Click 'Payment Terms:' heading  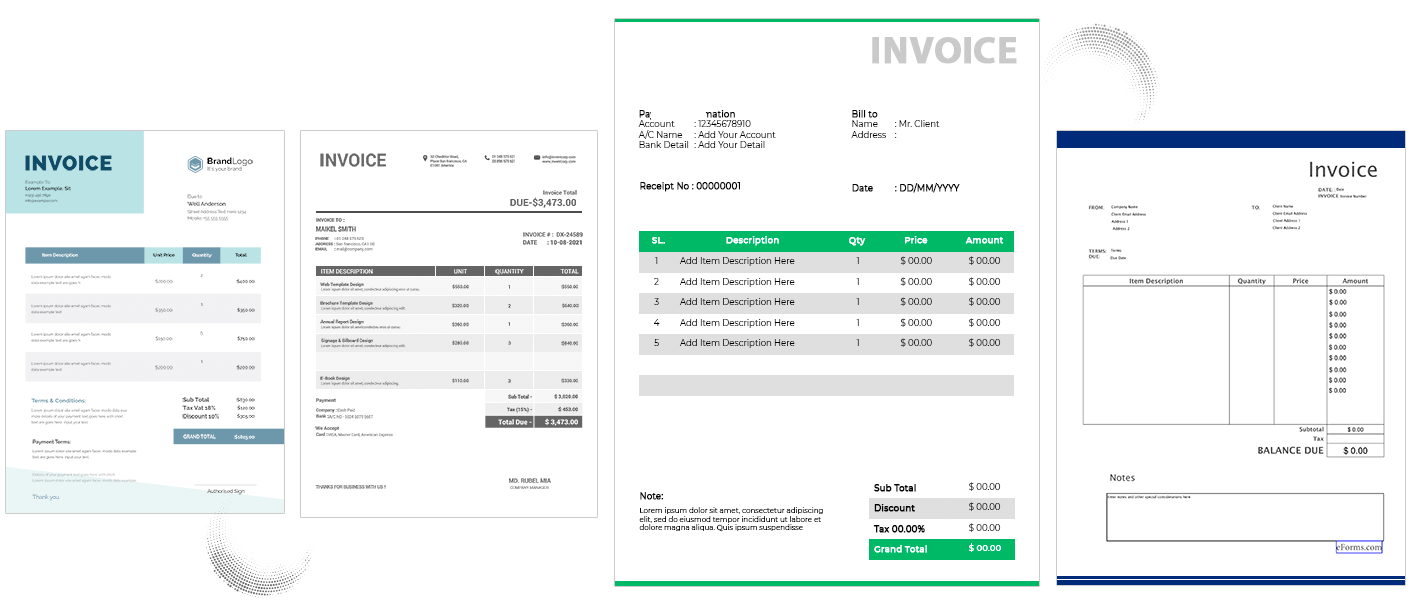[51, 442]
